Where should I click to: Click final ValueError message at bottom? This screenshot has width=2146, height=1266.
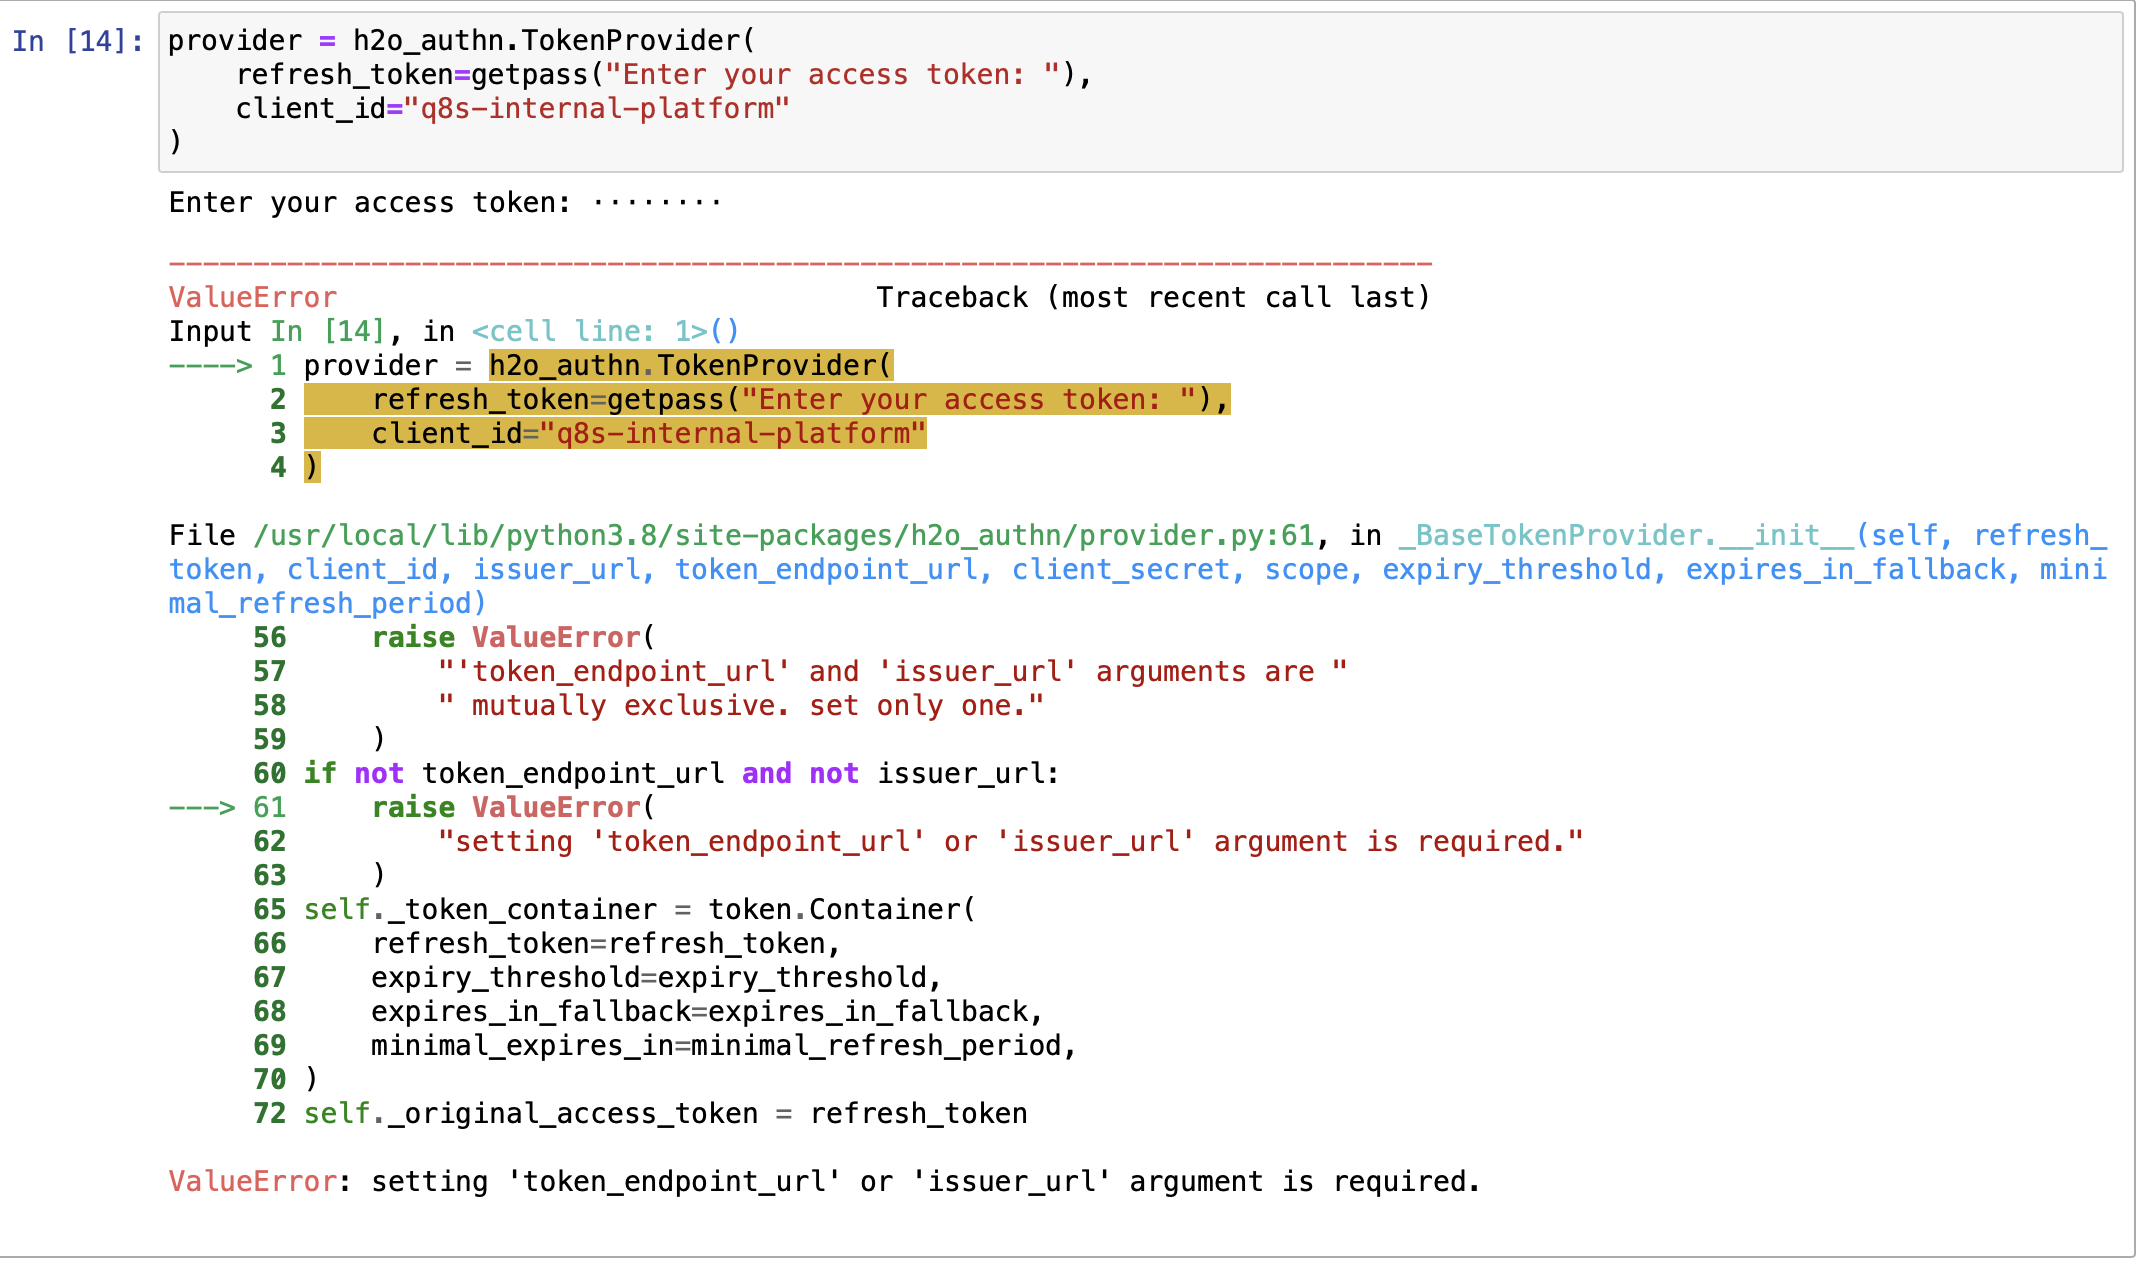(x=824, y=1182)
